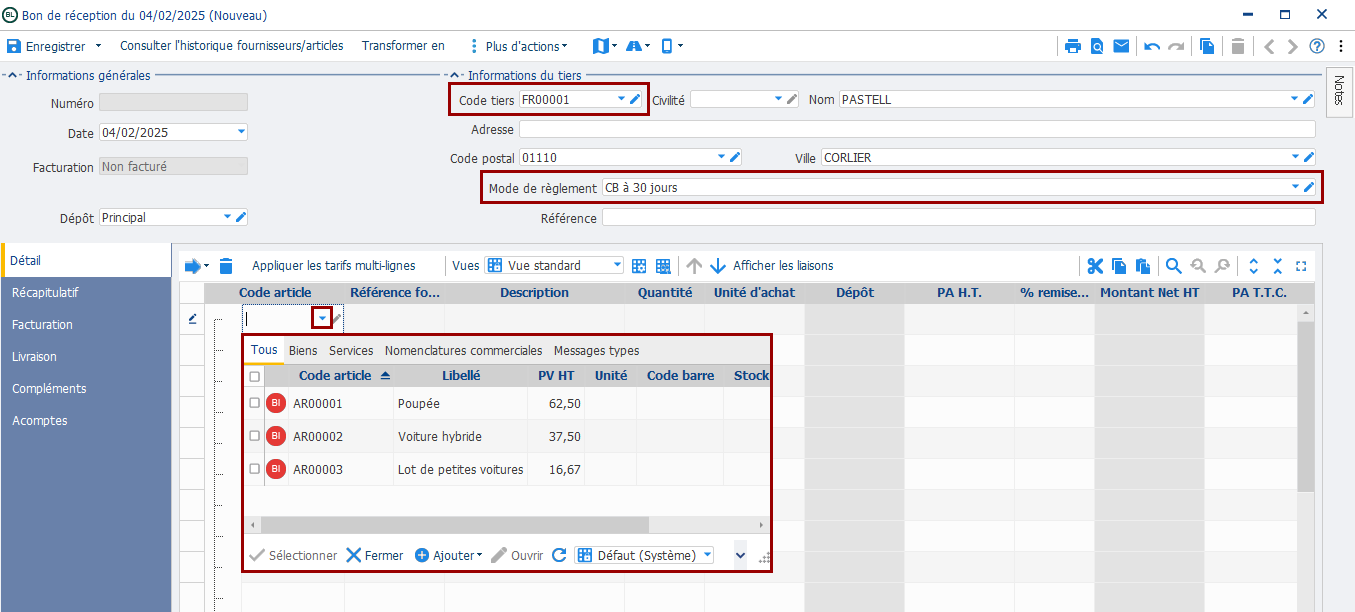Expand the Code postal dropdown
The width and height of the screenshot is (1355, 612).
[x=721, y=157]
